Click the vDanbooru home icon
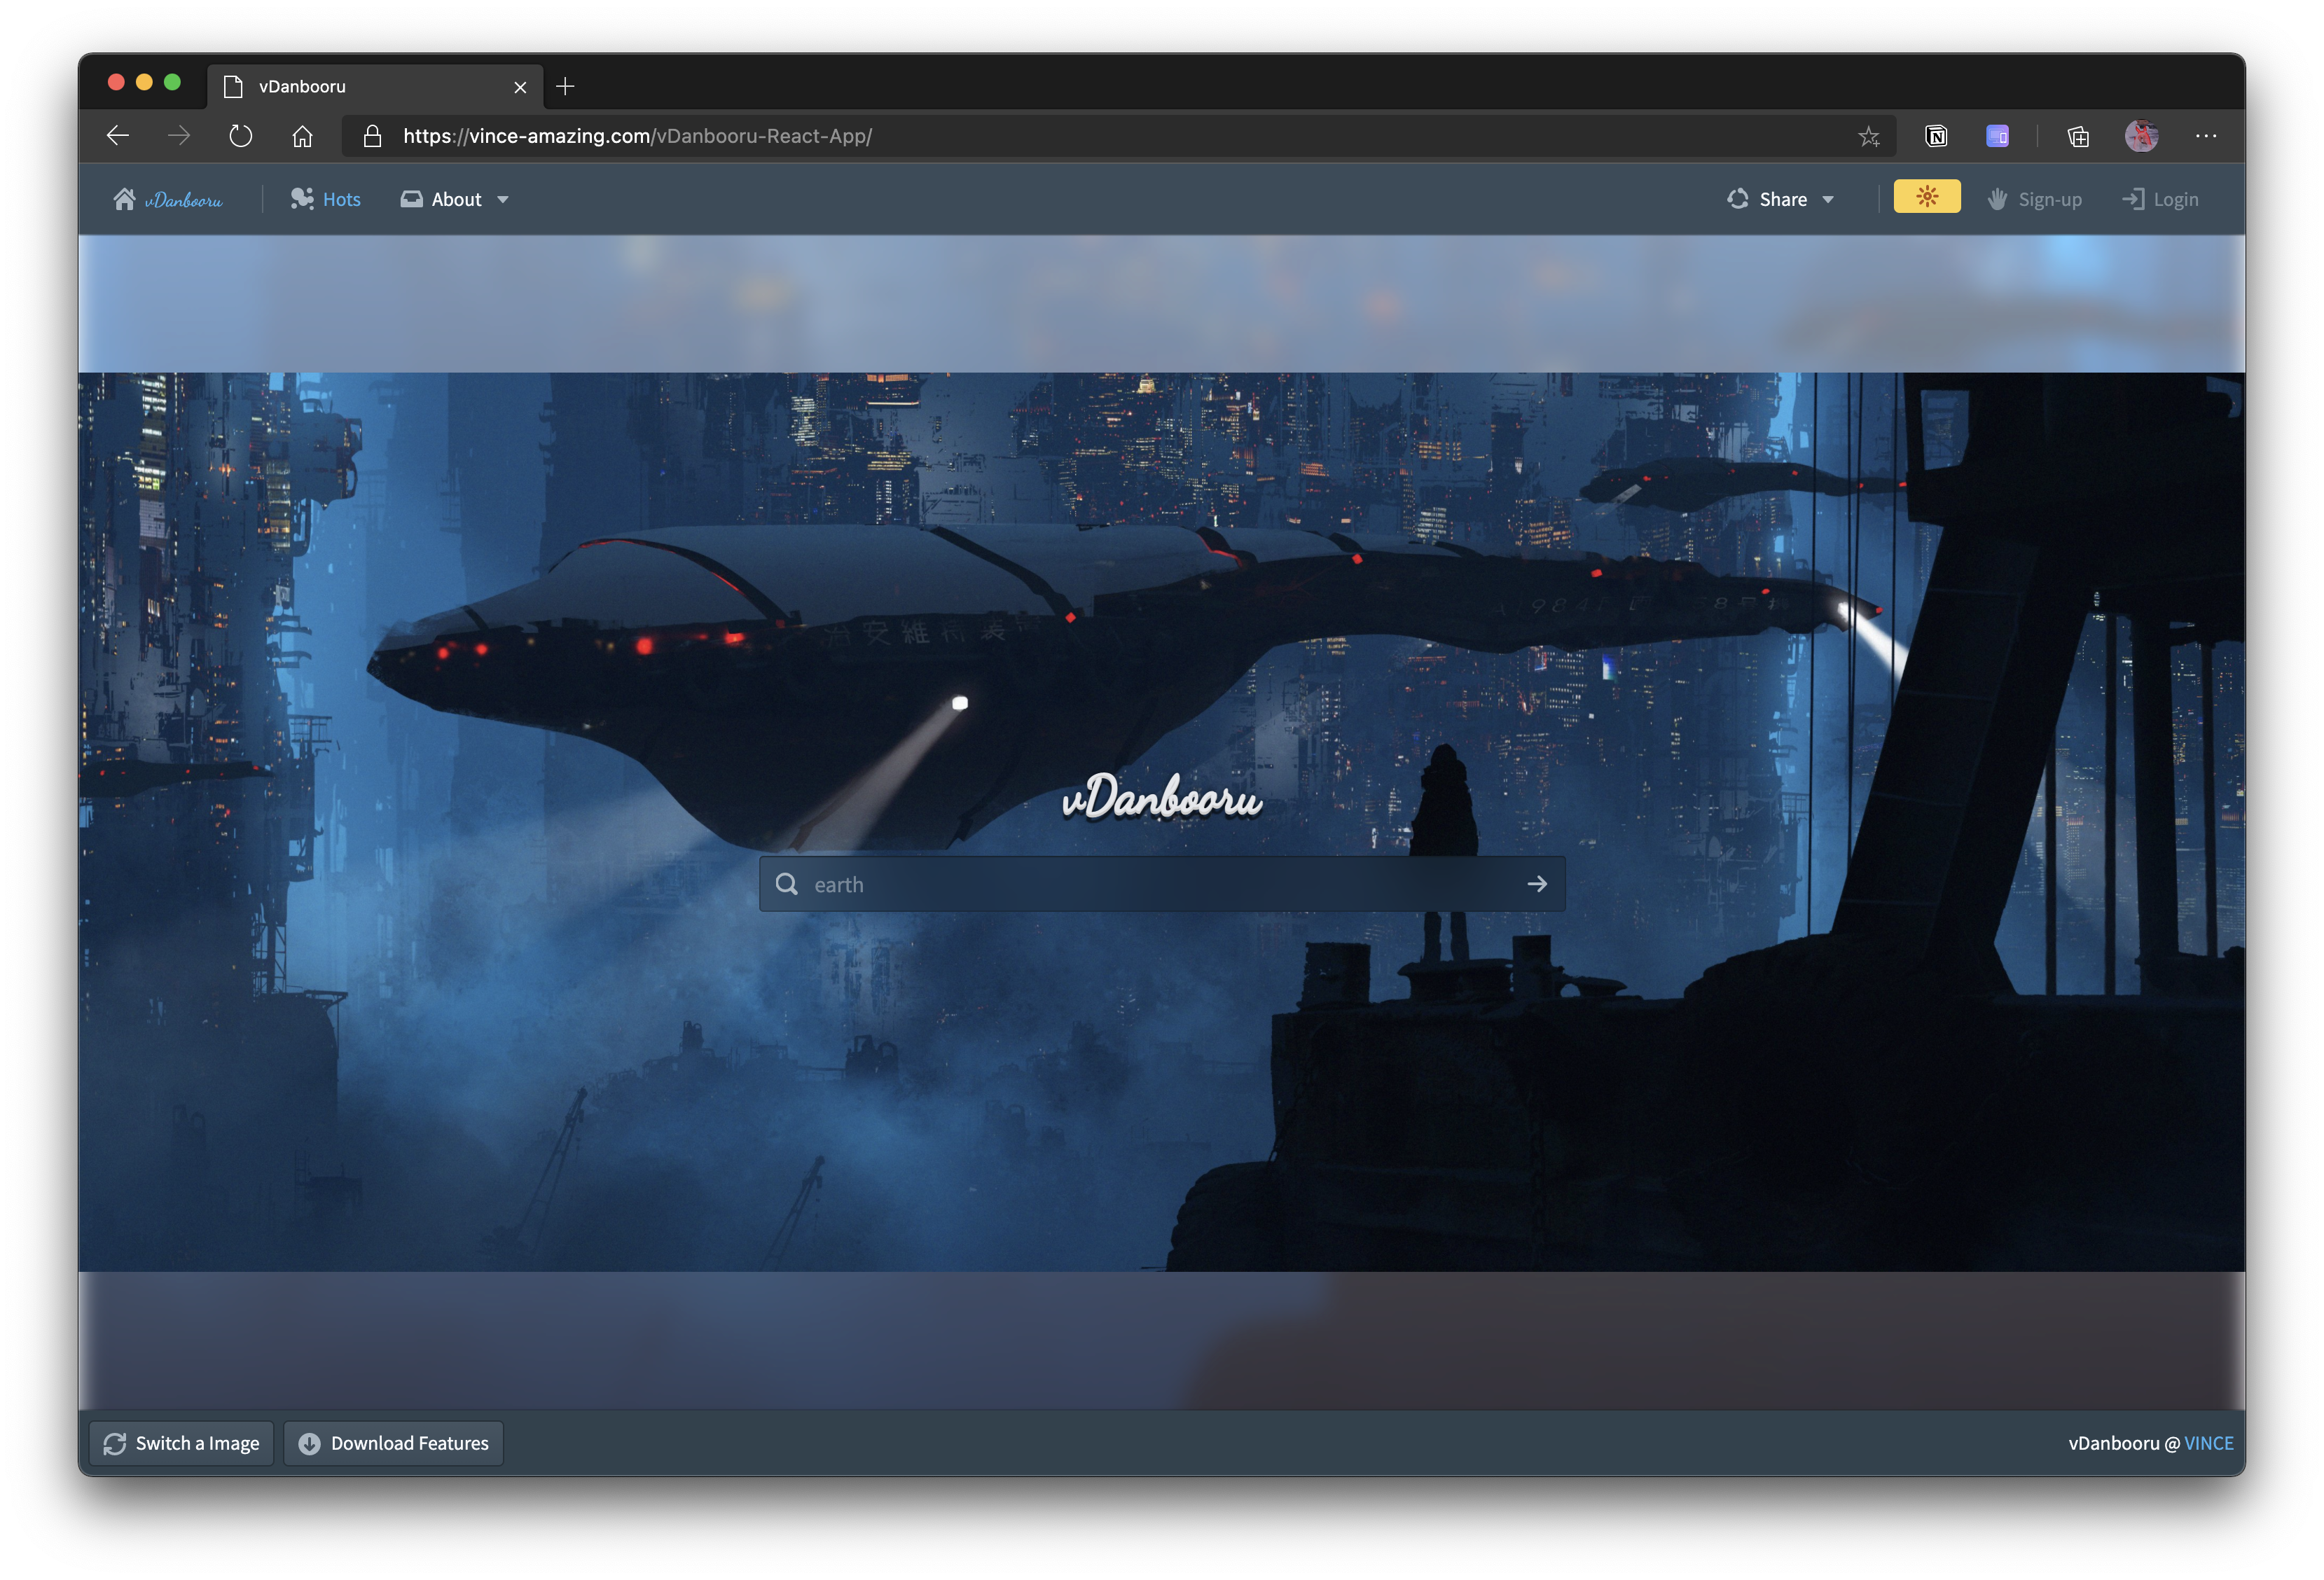Screen dimensions: 2324x1580 124,199
